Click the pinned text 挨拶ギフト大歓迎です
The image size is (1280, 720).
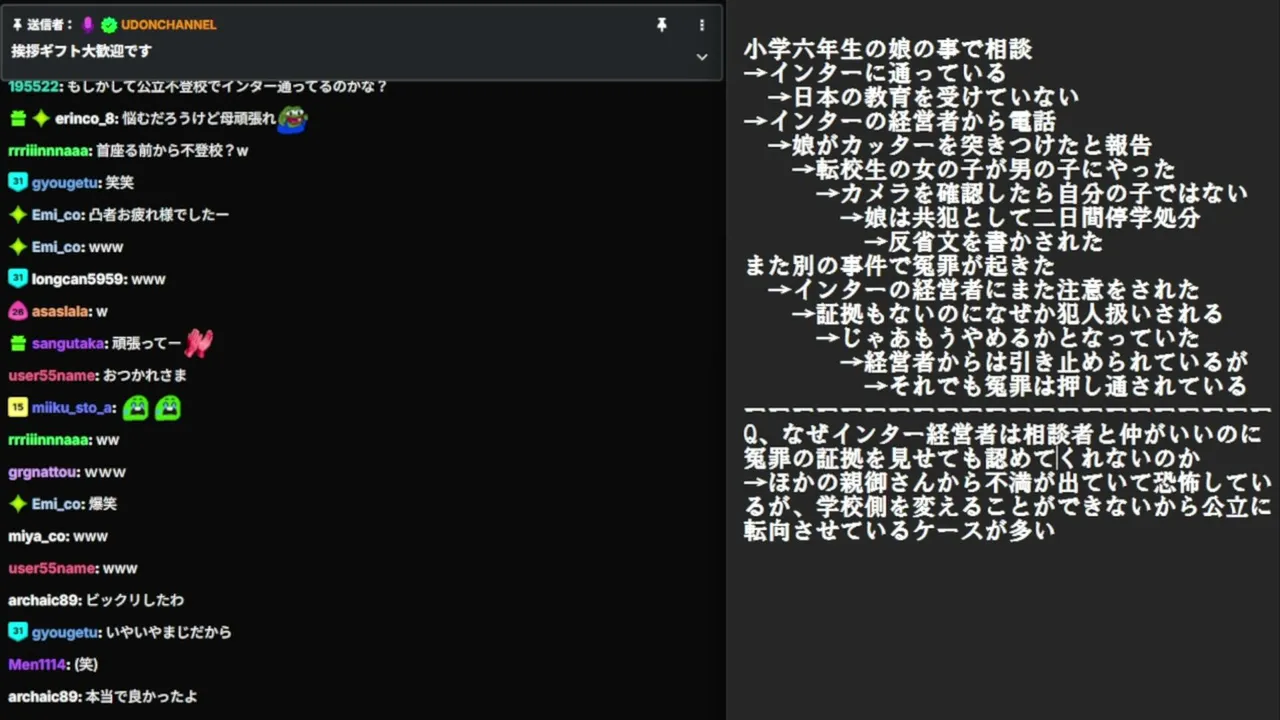pos(82,51)
